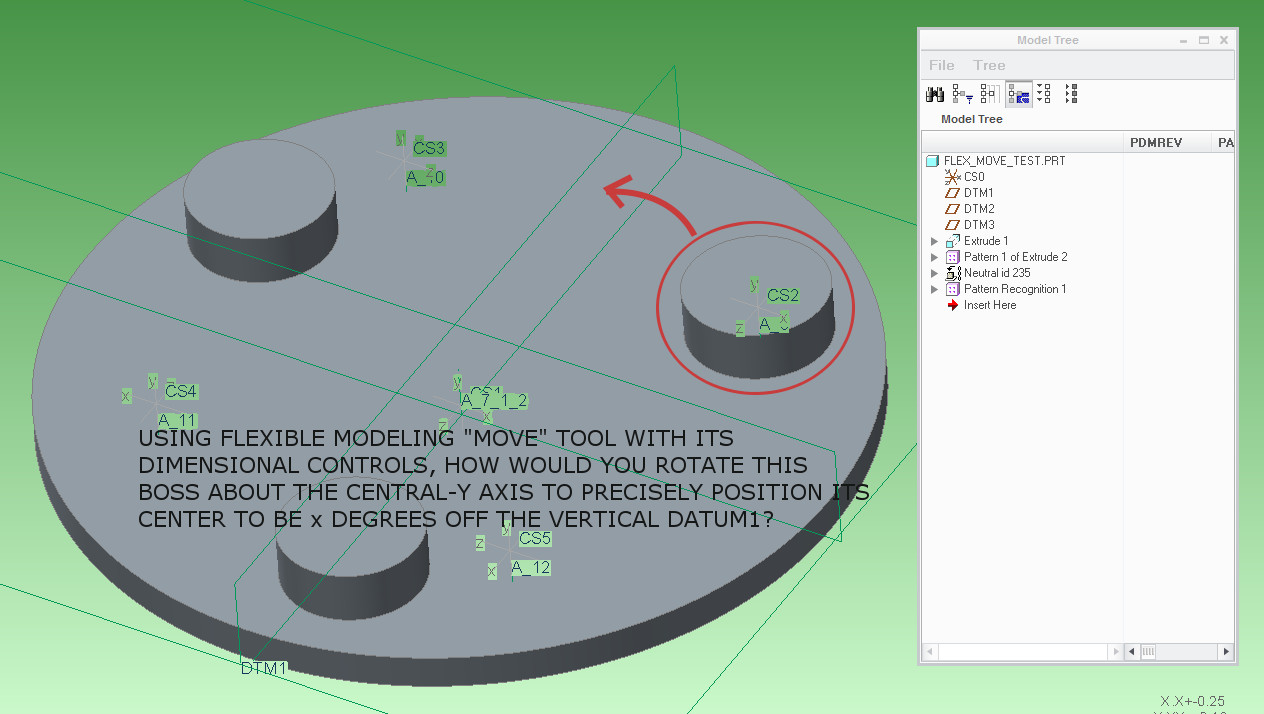Click the Pattern Recognition 1 icon
This screenshot has width=1264, height=714.
click(x=952, y=289)
